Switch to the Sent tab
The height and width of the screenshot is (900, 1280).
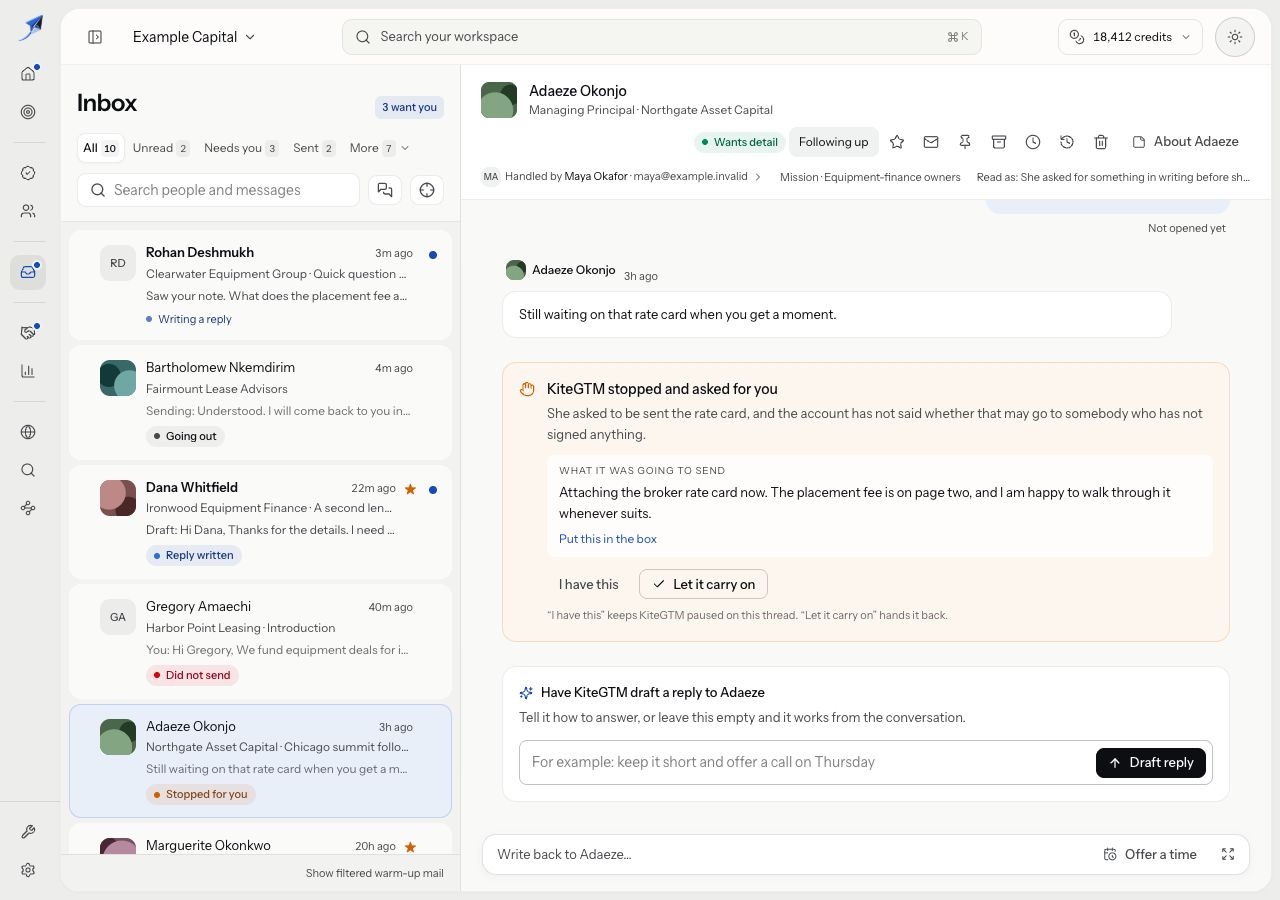pos(314,148)
